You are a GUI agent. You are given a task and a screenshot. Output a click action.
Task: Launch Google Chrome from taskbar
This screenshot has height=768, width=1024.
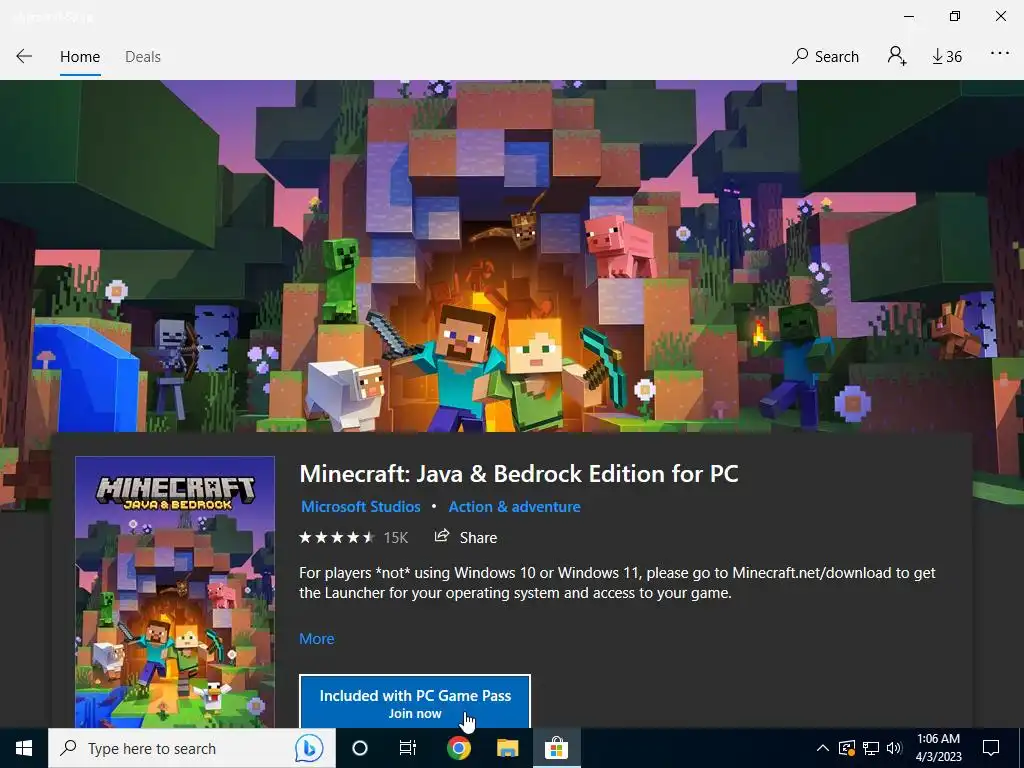tap(459, 748)
